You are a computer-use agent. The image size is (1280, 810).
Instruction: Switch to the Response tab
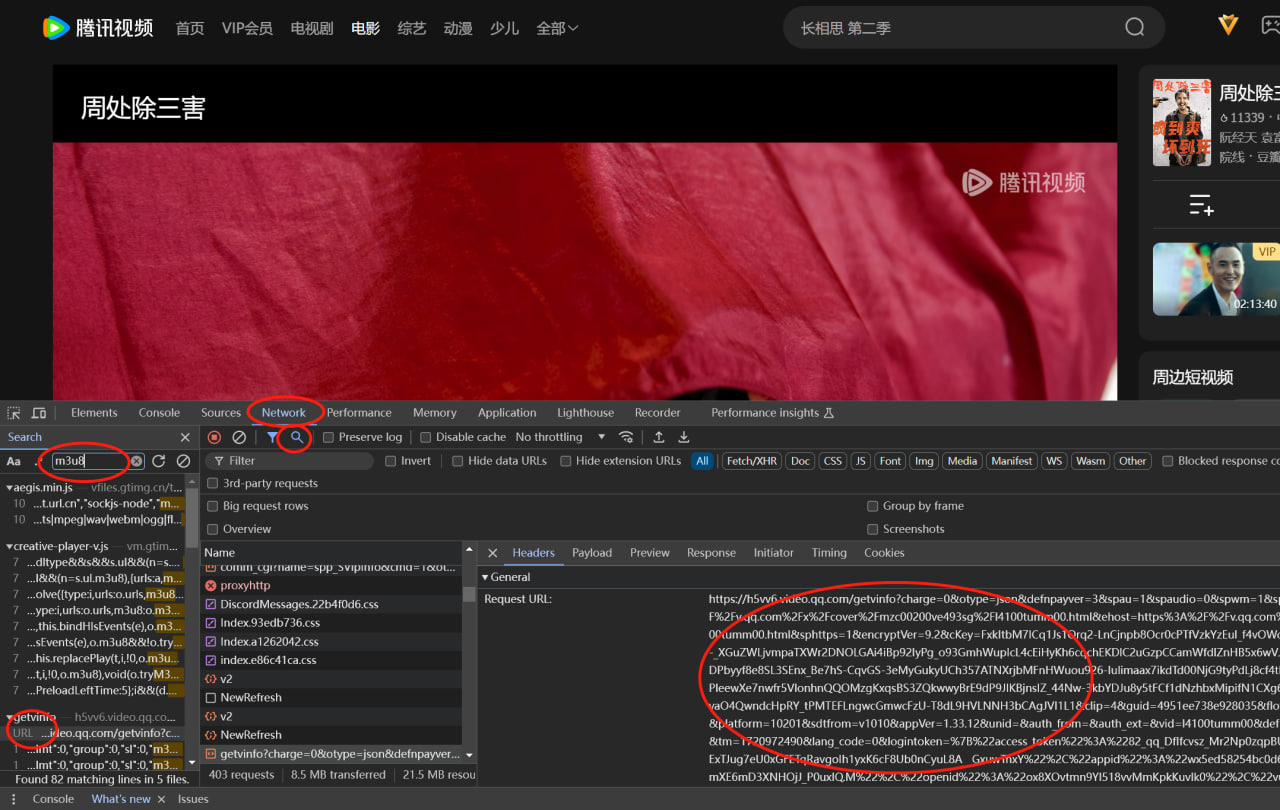pos(711,553)
